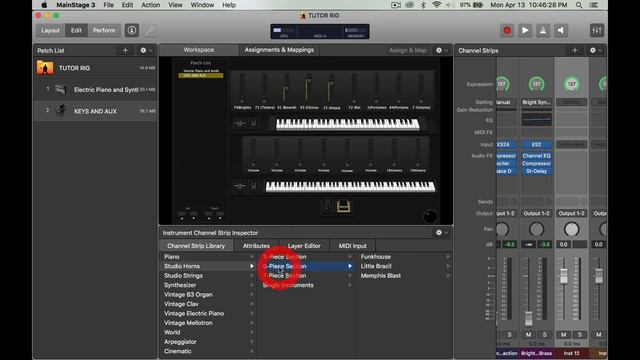Image resolution: width=640 pixels, height=360 pixels.
Task: Open the File menu
Action: pyautogui.click(x=109, y=5)
